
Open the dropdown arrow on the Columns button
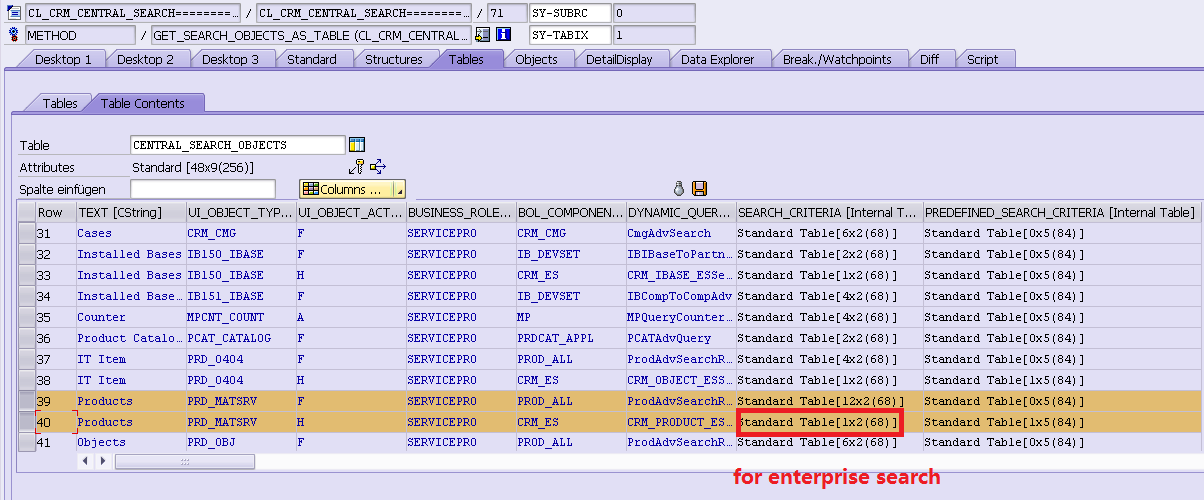pyautogui.click(x=400, y=189)
